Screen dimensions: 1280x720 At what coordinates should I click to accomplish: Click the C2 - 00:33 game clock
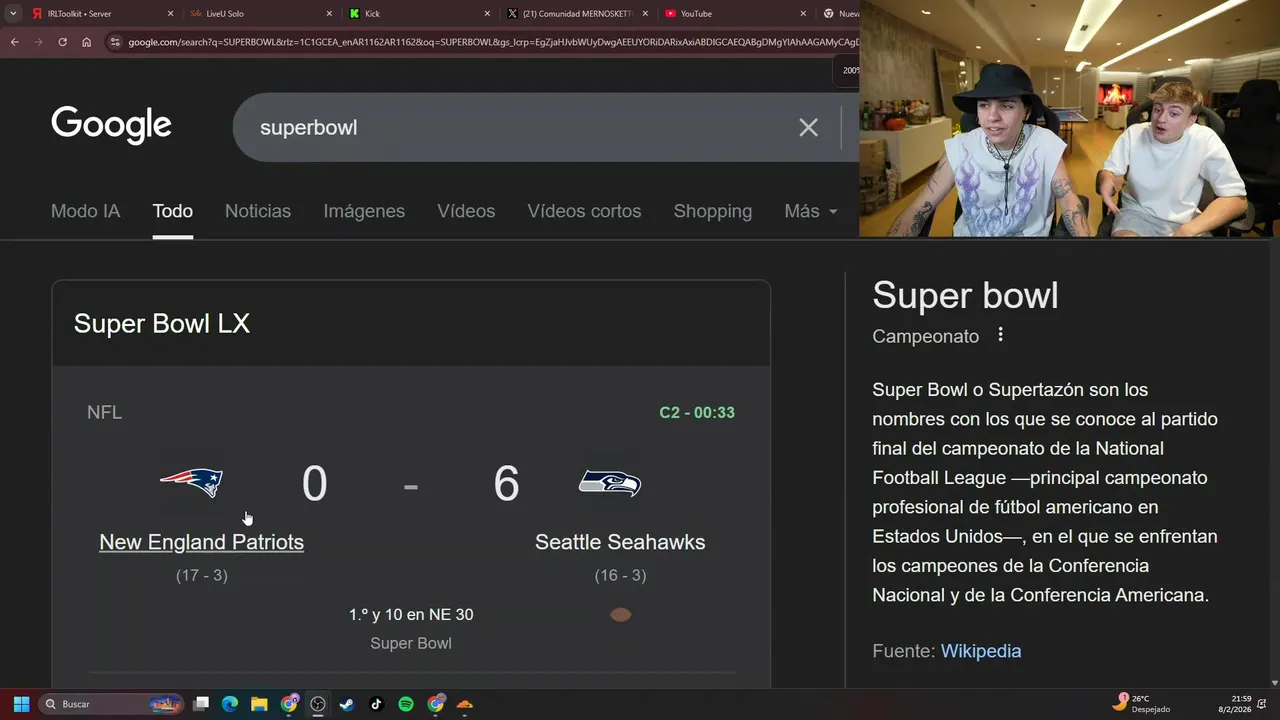[697, 412]
